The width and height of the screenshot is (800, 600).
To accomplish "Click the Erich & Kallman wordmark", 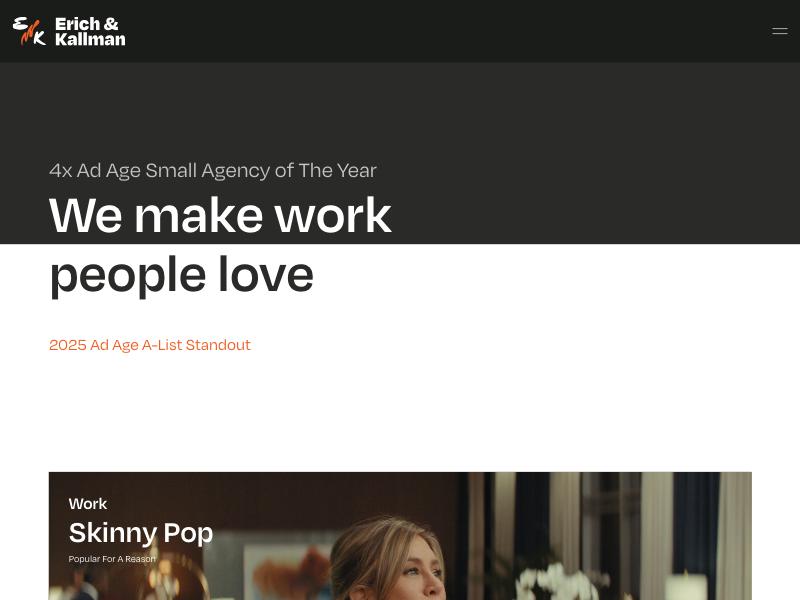I will click(x=90, y=31).
